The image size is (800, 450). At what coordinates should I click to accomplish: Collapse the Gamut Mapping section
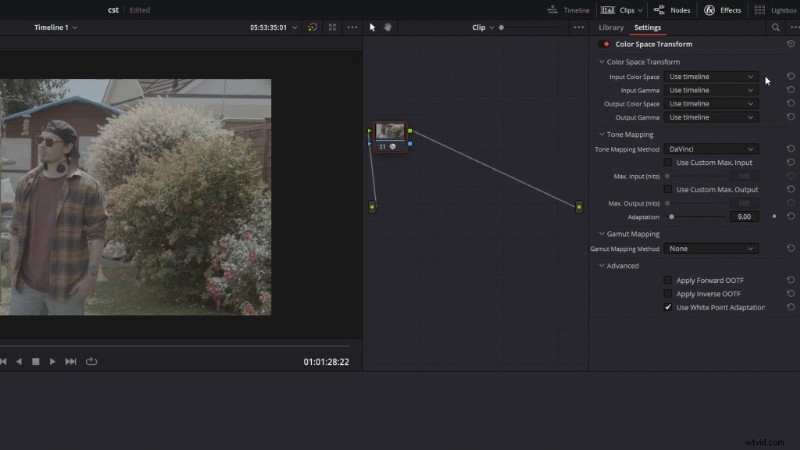coord(602,234)
